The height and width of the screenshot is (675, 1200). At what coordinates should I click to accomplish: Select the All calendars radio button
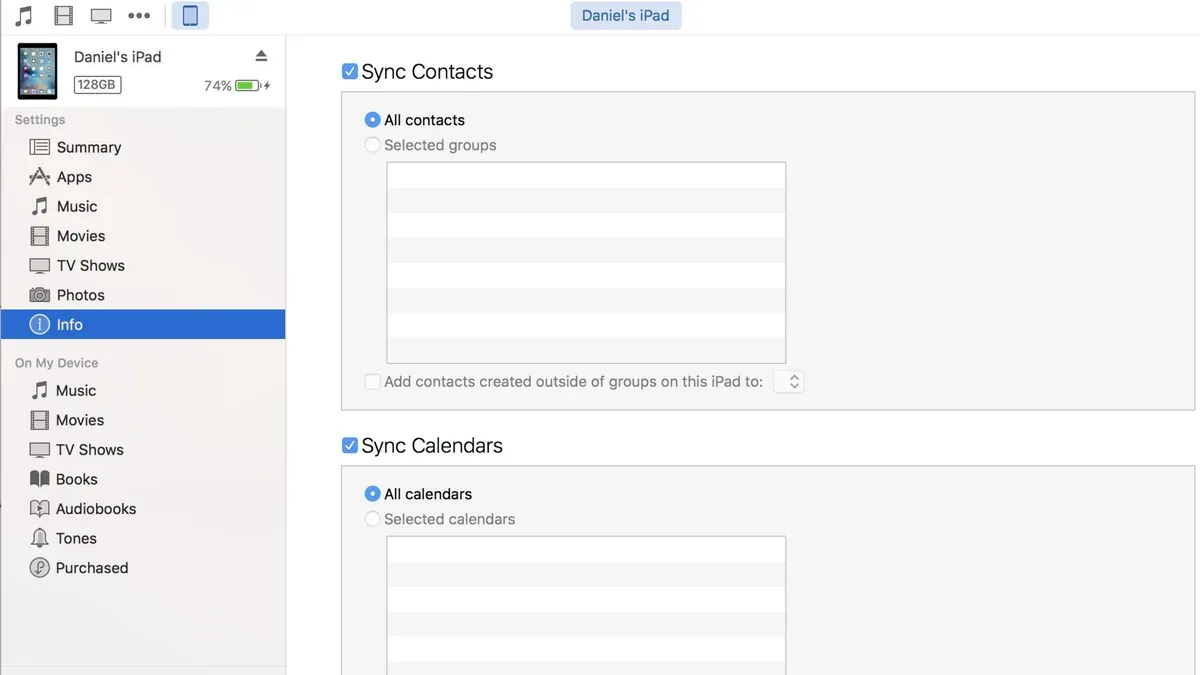372,494
